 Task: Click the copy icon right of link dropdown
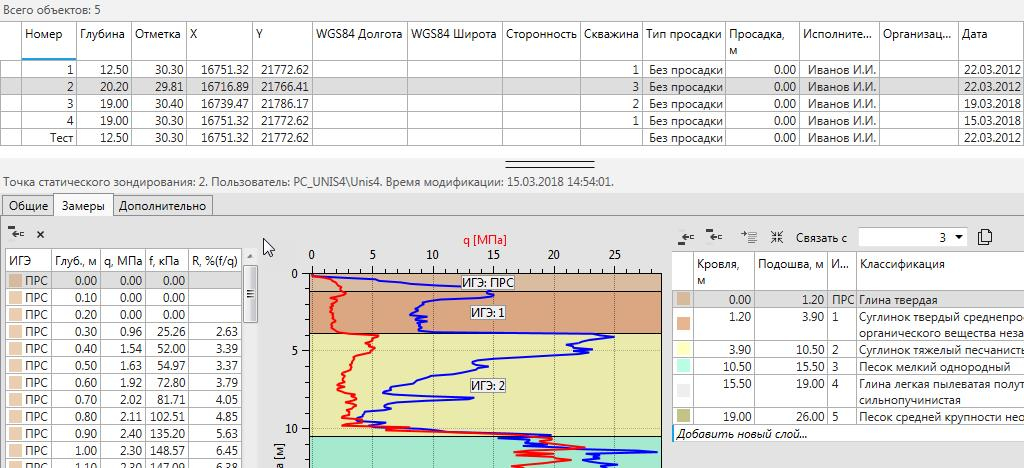[985, 237]
